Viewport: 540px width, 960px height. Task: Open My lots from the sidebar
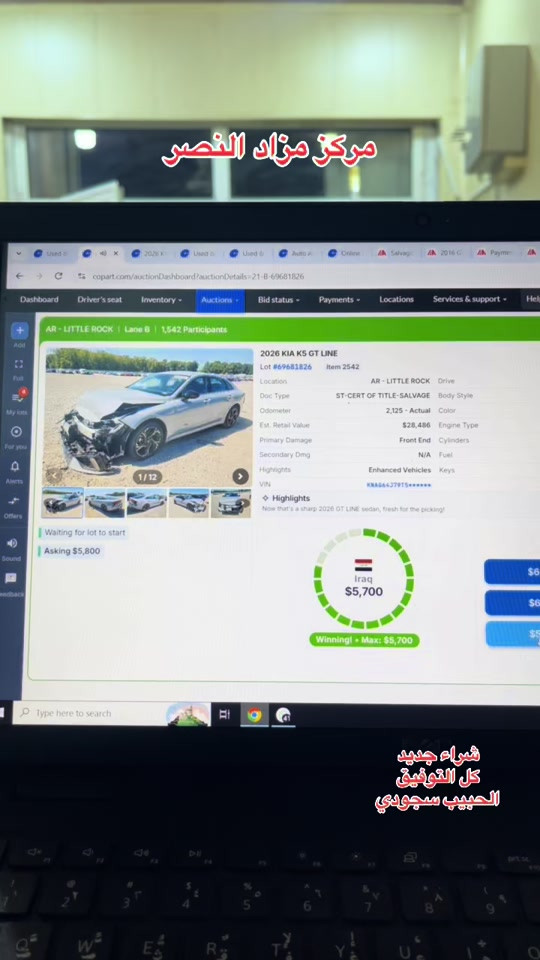pos(18,397)
